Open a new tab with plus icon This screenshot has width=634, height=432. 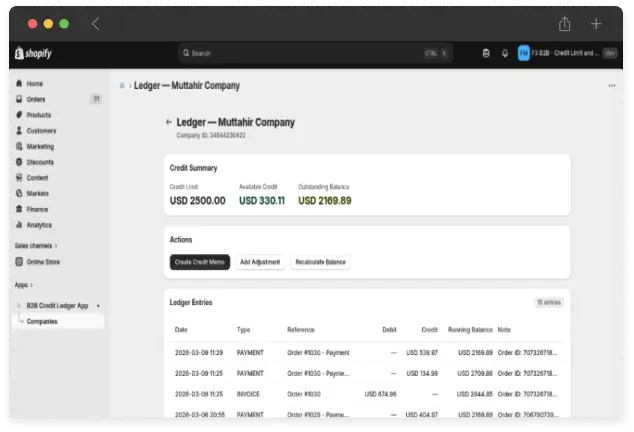(596, 24)
